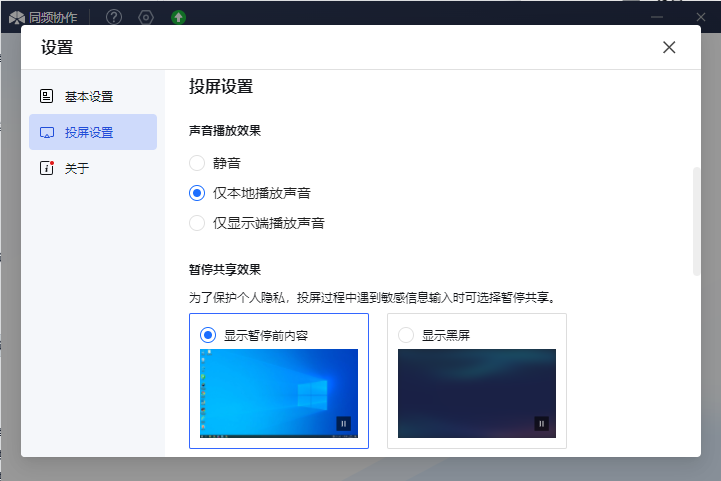Viewport: 721px width, 481px height.
Task: Click the 关于 info icon
Action: [x=46, y=168]
